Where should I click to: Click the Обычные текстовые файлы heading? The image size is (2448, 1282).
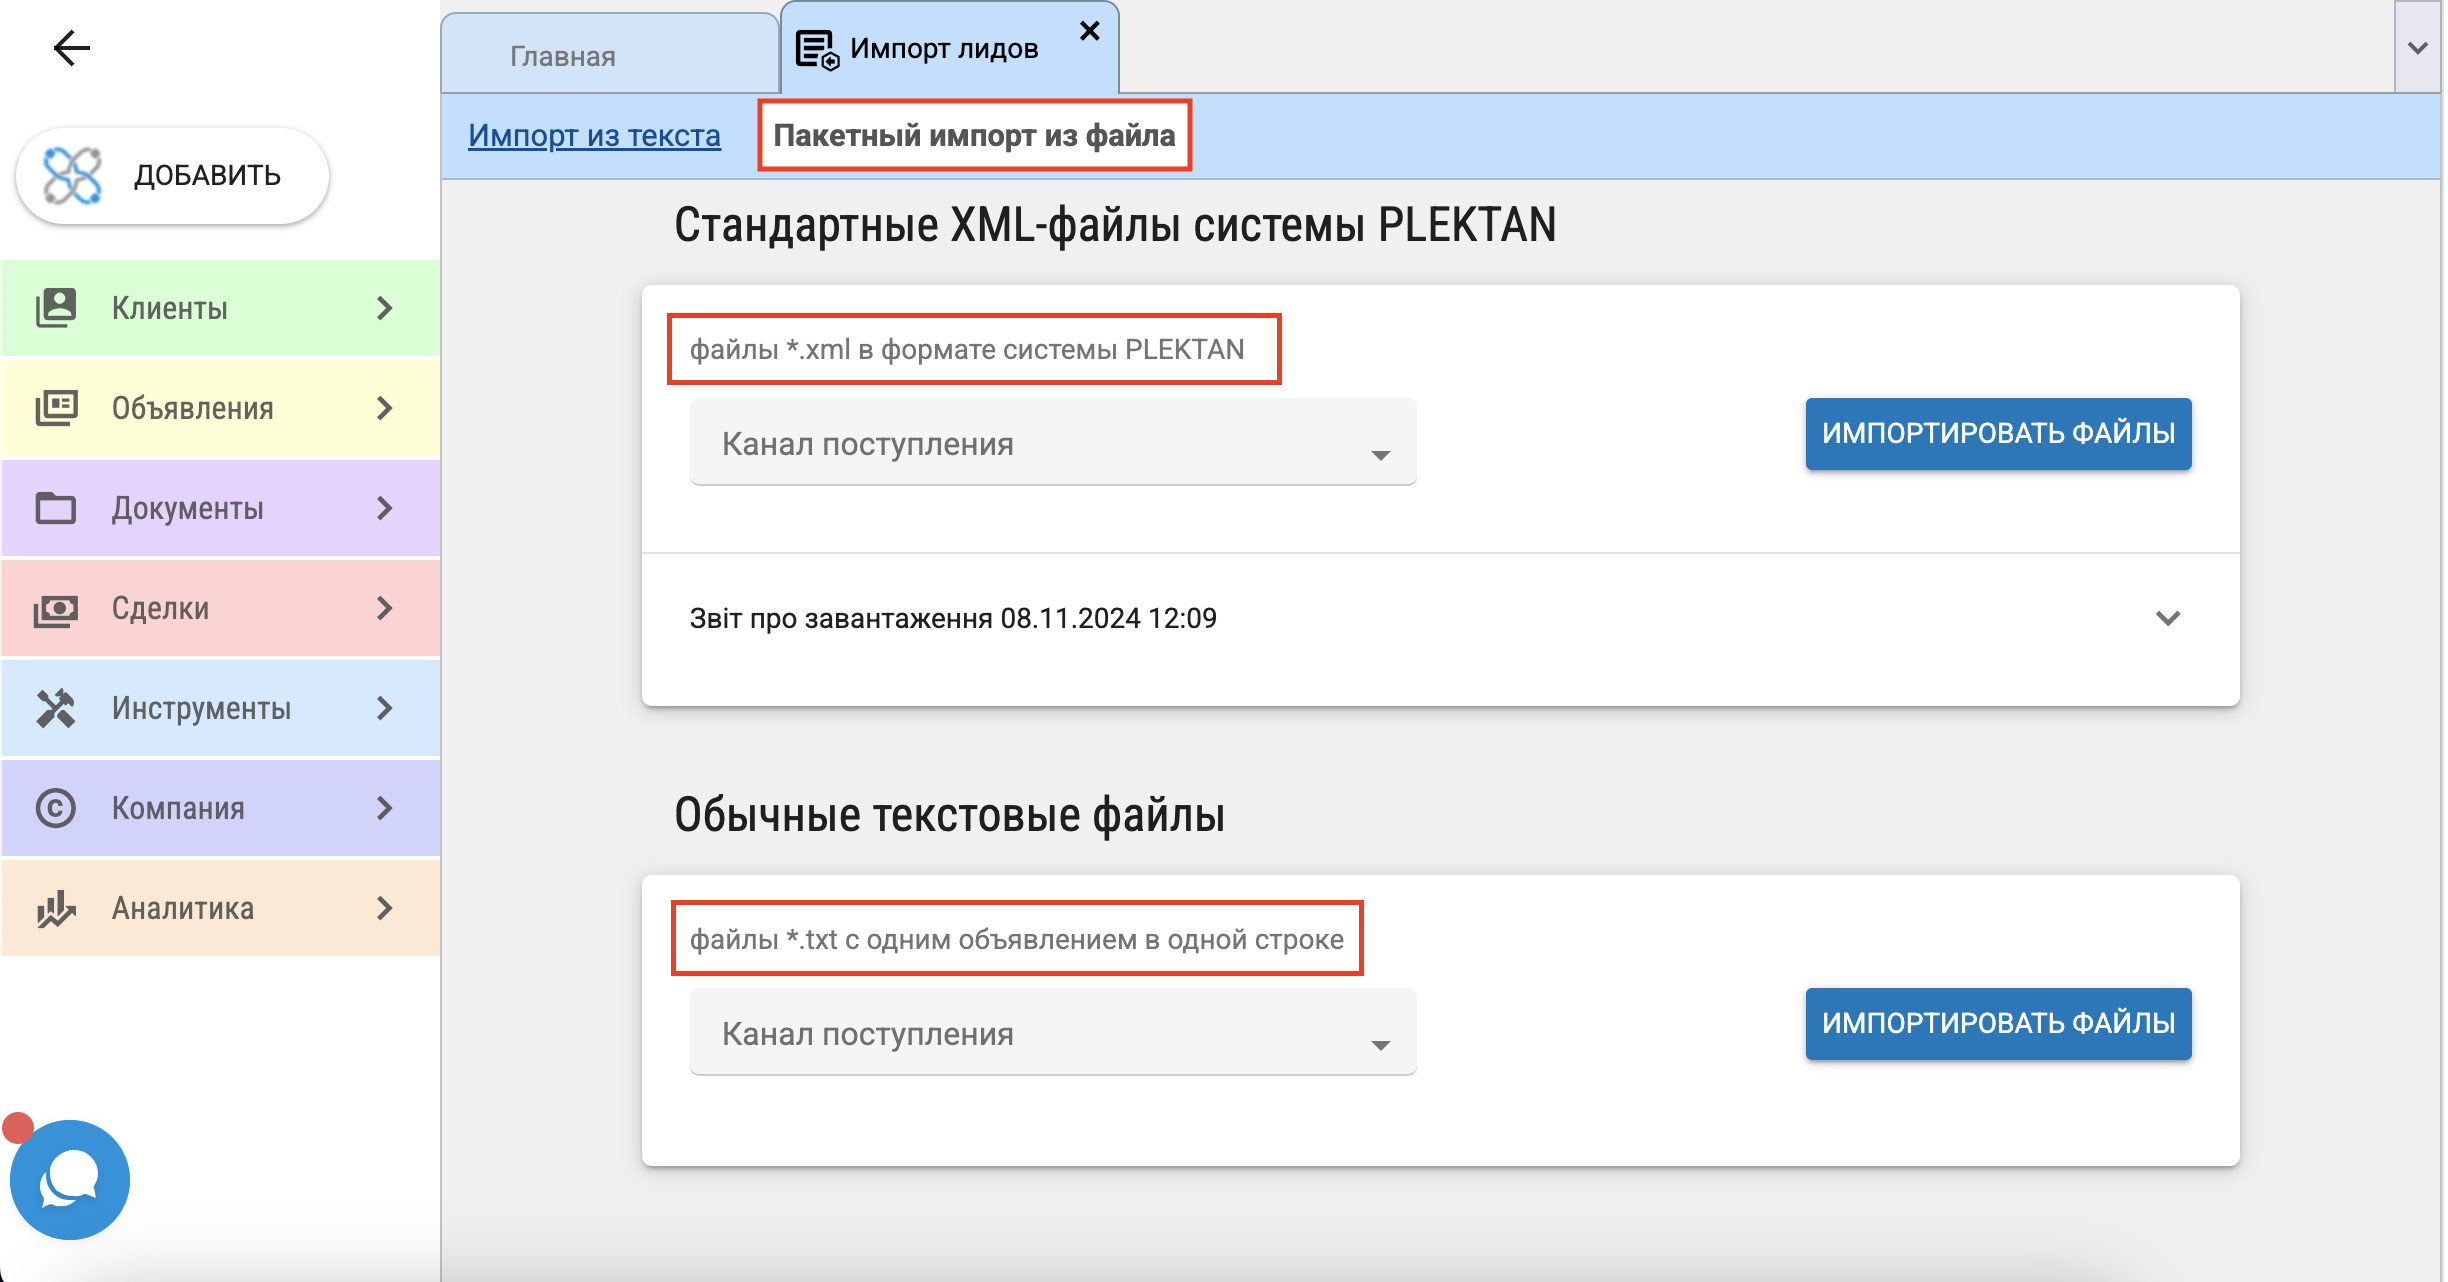[949, 815]
